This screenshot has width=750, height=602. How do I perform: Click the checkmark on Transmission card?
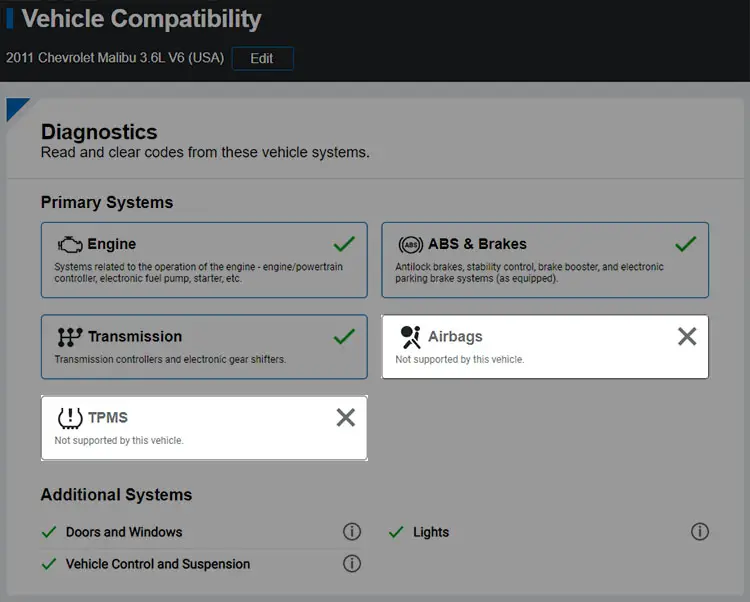[344, 337]
